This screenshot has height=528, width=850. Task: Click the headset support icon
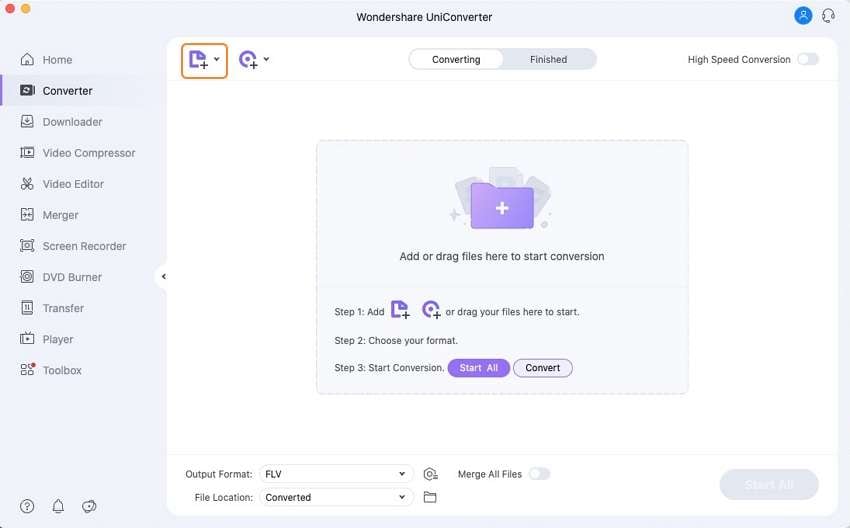coord(828,16)
